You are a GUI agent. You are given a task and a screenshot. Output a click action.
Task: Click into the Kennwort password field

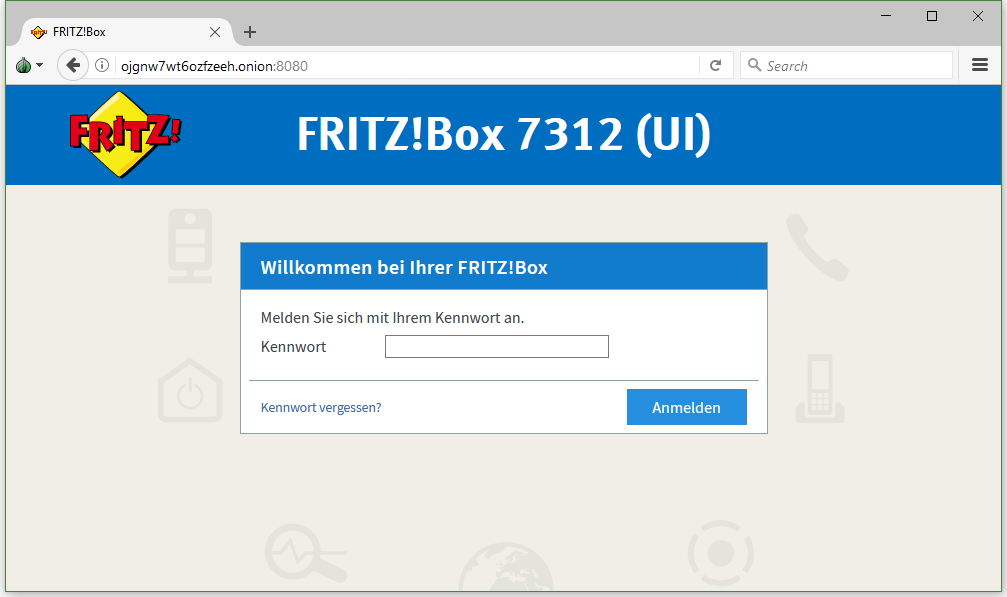pos(496,347)
